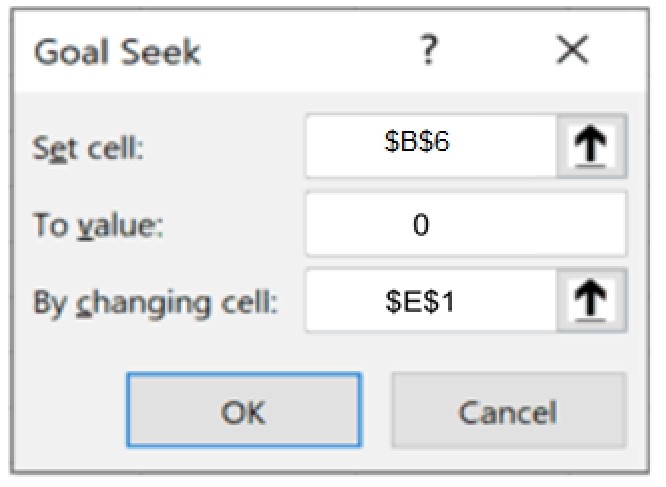Confirm Goal Seek with OK
666x487 pixels.
(243, 412)
